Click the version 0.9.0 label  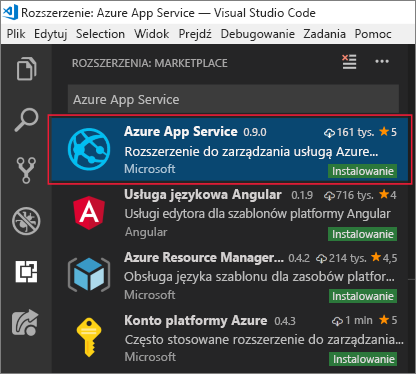pos(255,132)
